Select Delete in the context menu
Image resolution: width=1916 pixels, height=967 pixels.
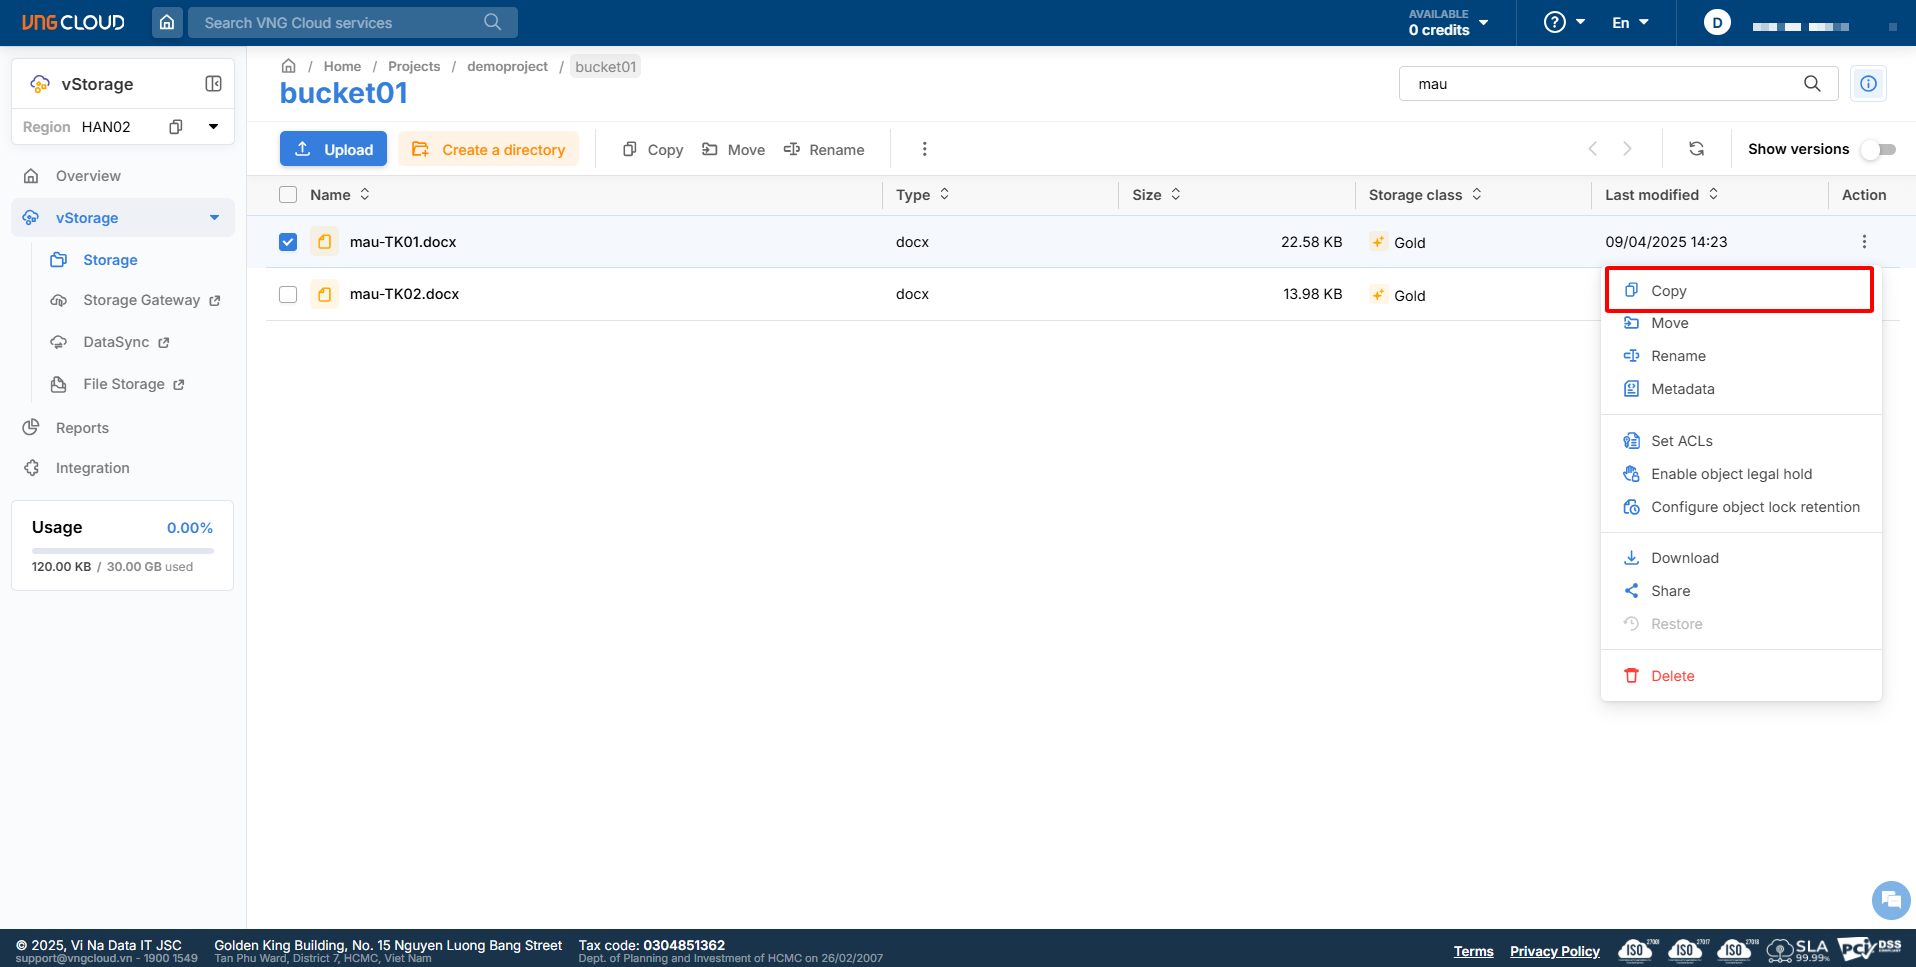coord(1672,676)
